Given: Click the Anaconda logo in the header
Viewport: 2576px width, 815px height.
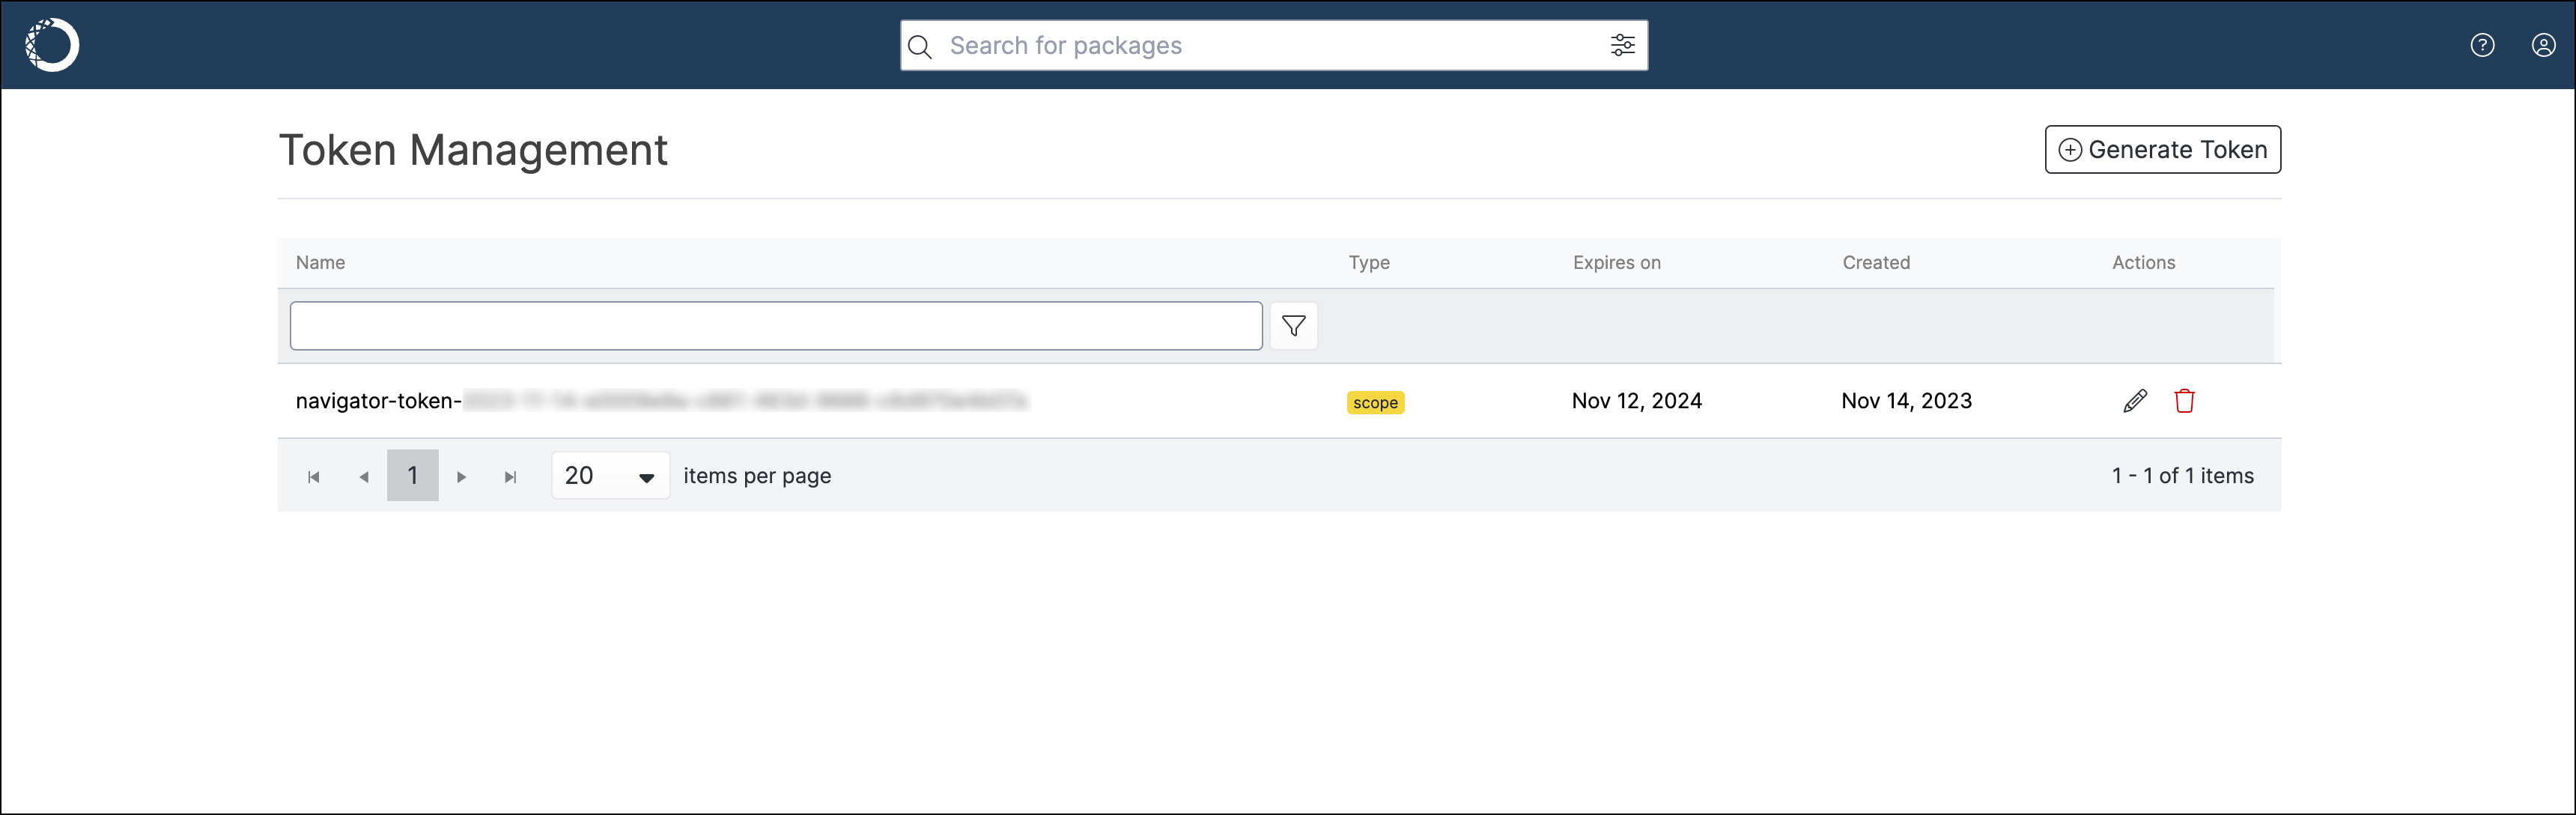Looking at the screenshot, I should coord(52,45).
